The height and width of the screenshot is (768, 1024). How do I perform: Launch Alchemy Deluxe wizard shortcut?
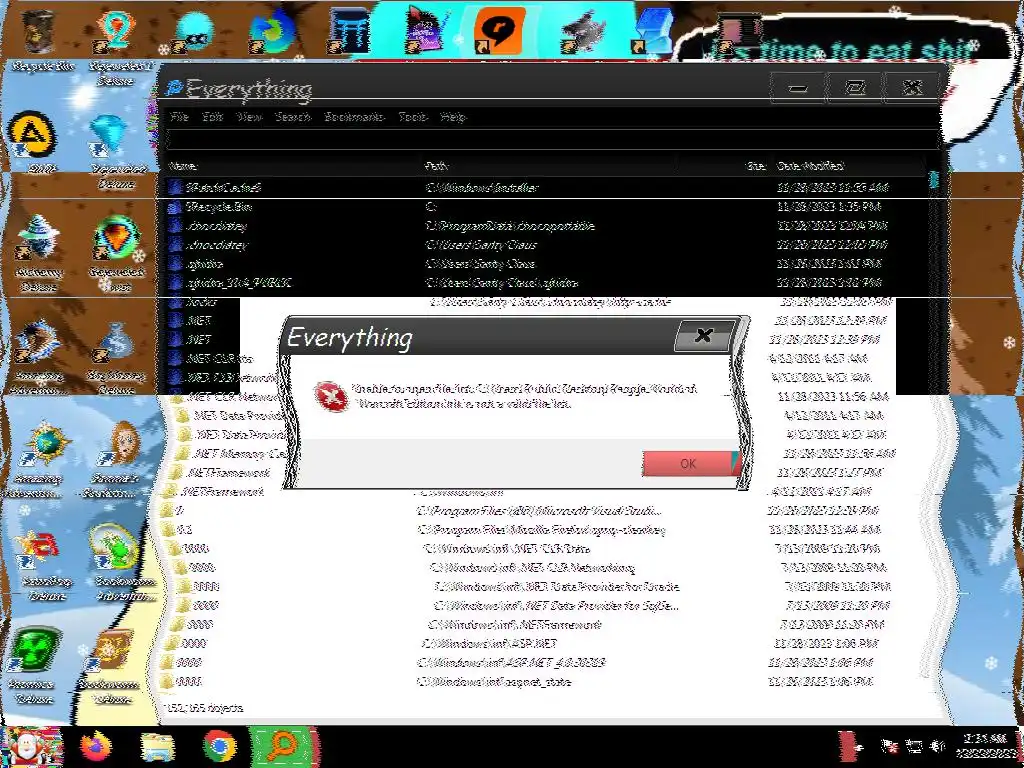point(38,251)
